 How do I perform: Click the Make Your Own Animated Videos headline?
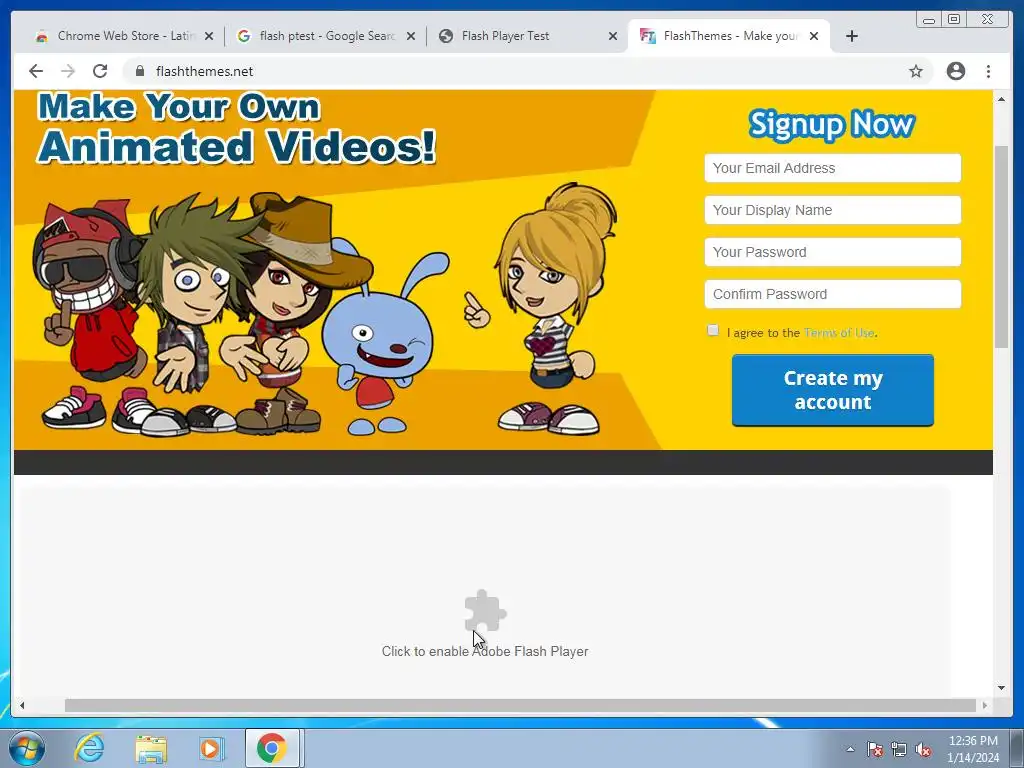pyautogui.click(x=236, y=127)
